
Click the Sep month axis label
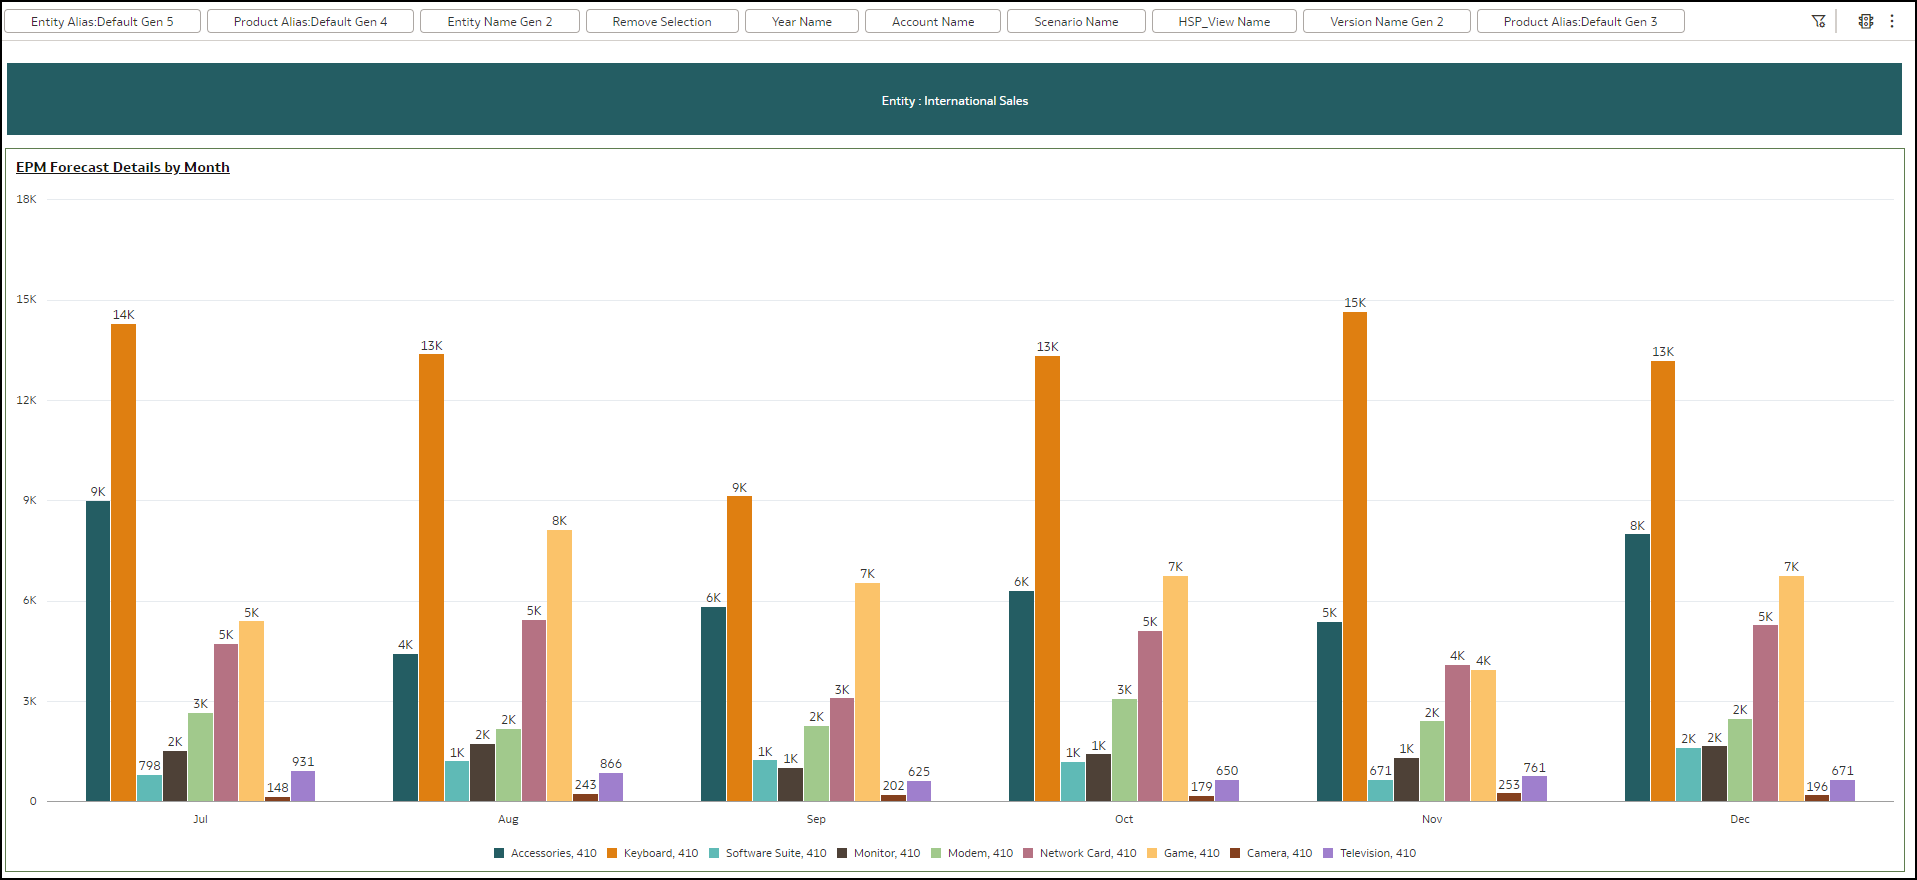point(816,819)
